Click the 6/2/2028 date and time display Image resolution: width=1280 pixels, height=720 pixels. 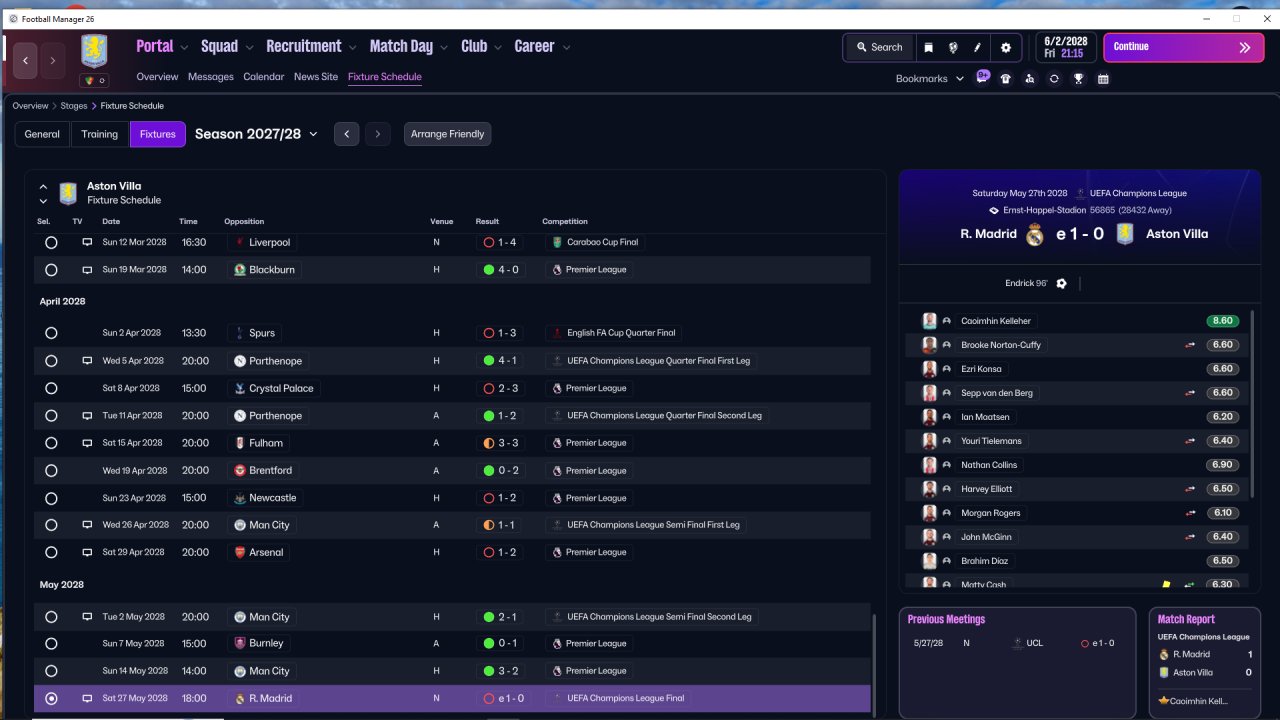coord(1066,47)
